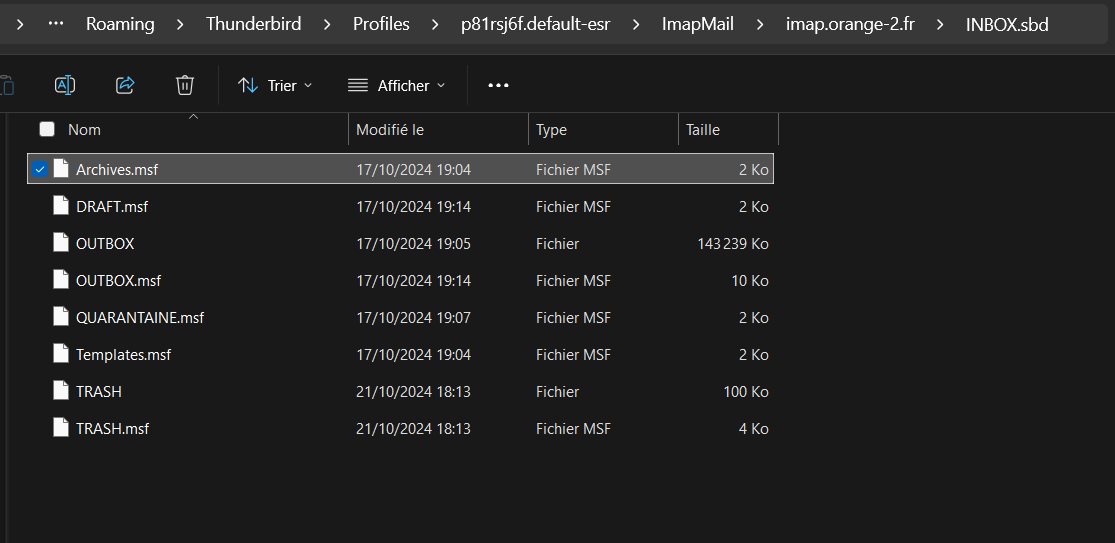Show hidden breadcrumb path ellipsis
This screenshot has width=1115, height=543.
[x=56, y=24]
